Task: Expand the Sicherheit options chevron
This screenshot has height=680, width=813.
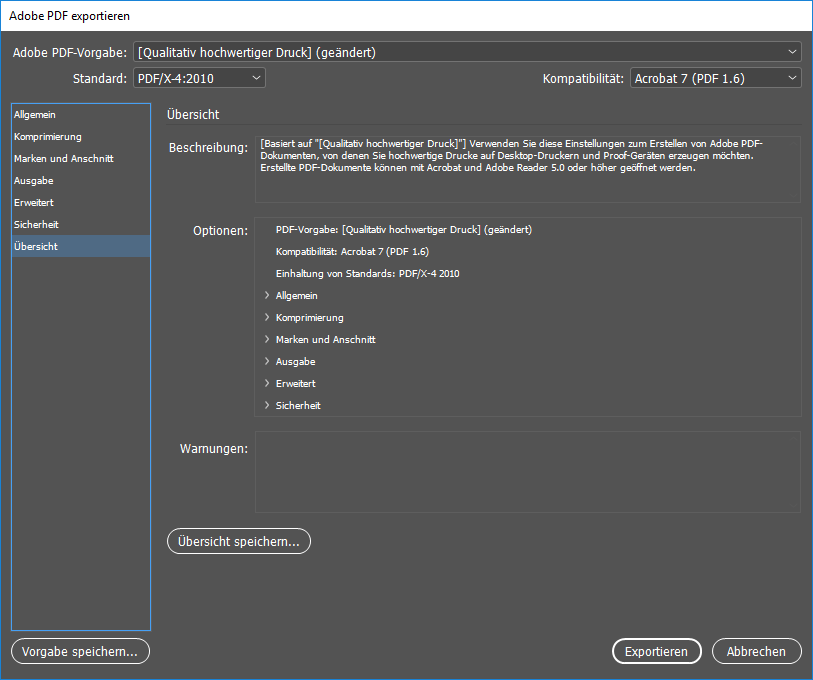Action: [267, 405]
